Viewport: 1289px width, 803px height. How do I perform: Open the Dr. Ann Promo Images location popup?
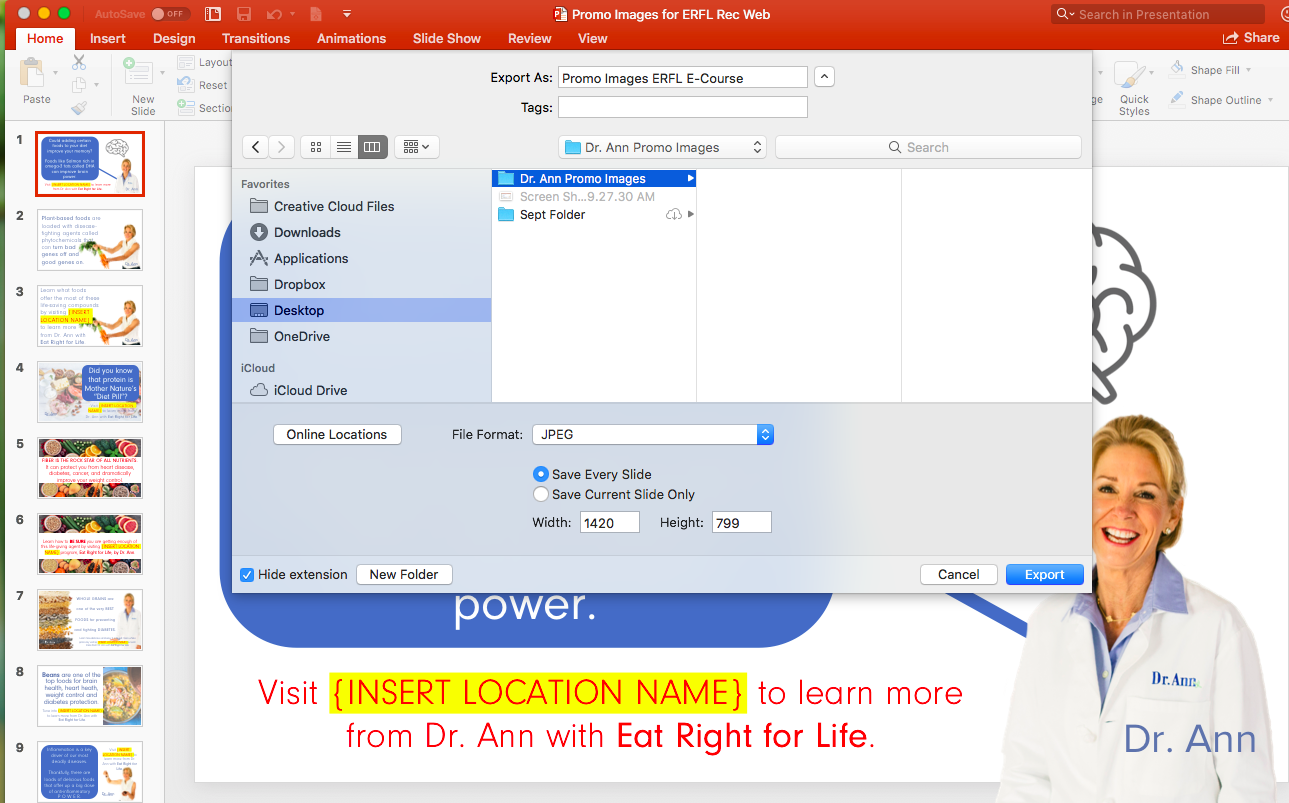tap(662, 147)
